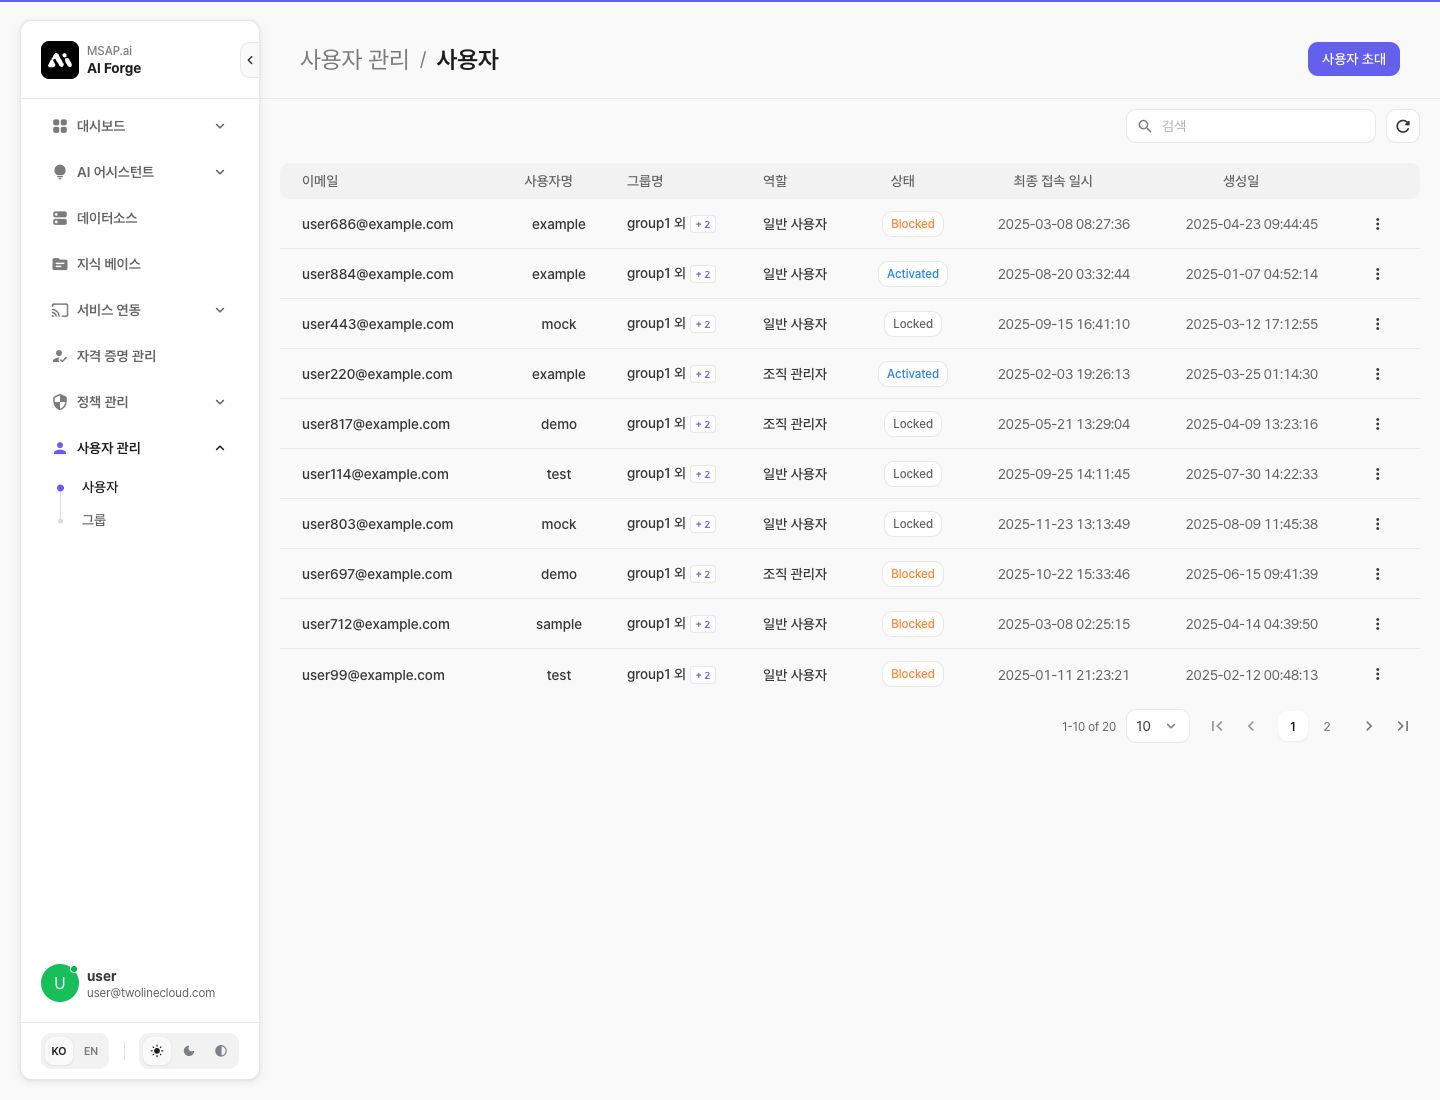Screen dimensions: 1440x1100
Task: Open the 자격 증명 관리 menu item
Action: coord(140,356)
